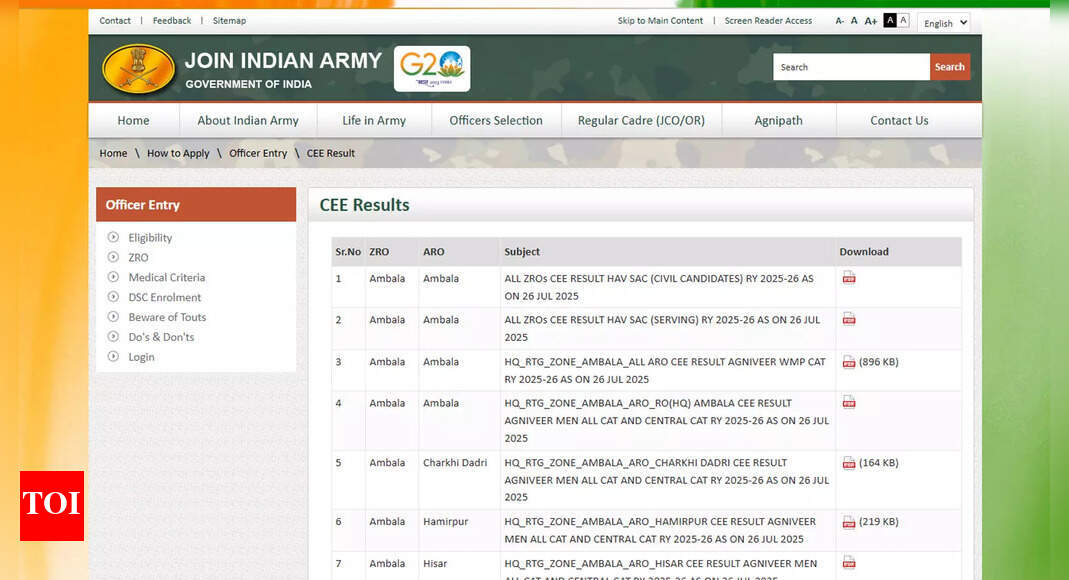This screenshot has height=580, width=1069.
Task: Open Medical Criteria sidebar link
Action: coord(166,277)
